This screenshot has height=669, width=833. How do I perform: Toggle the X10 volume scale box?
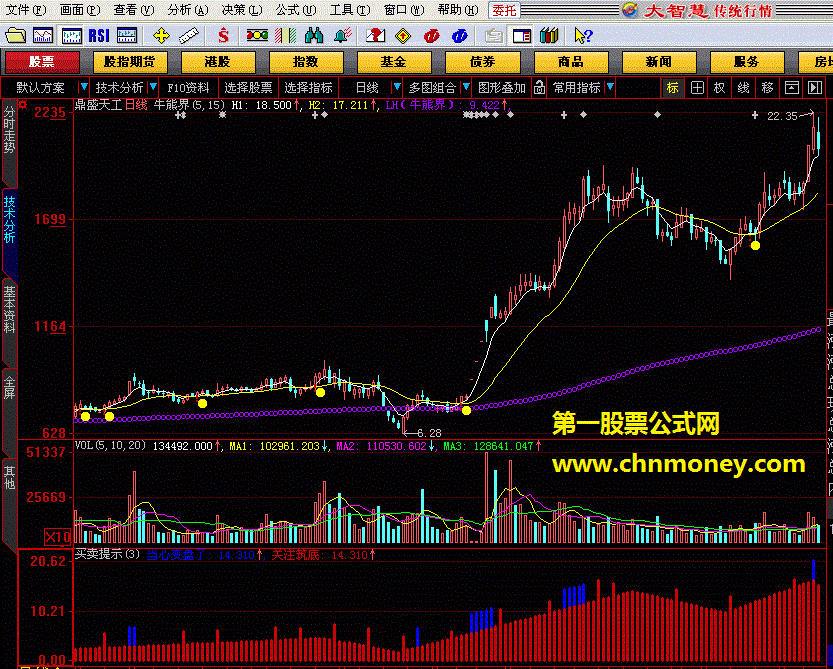click(57, 537)
